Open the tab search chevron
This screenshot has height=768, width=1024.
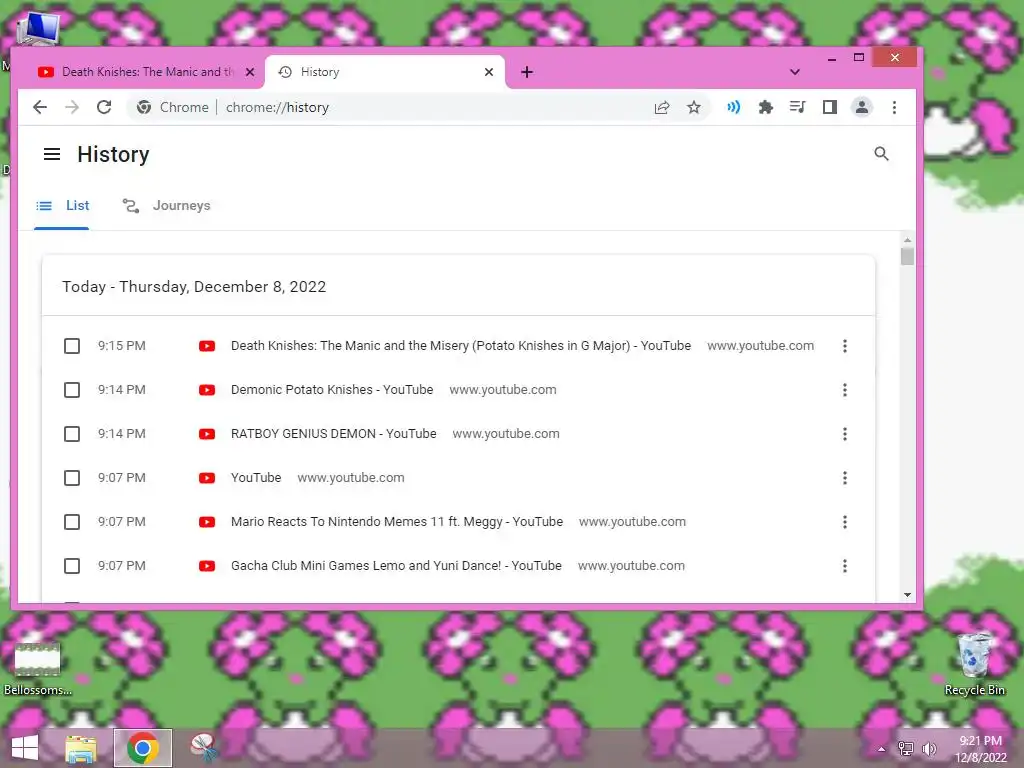tap(794, 72)
